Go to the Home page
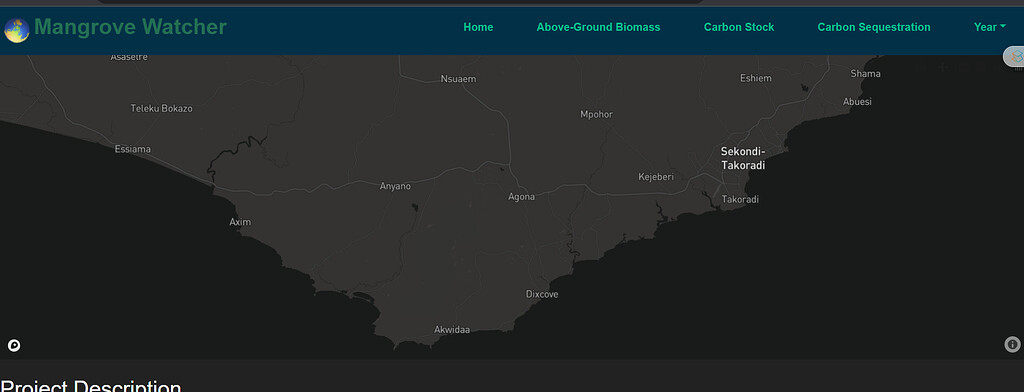The width and height of the screenshot is (1024, 392). pos(478,27)
